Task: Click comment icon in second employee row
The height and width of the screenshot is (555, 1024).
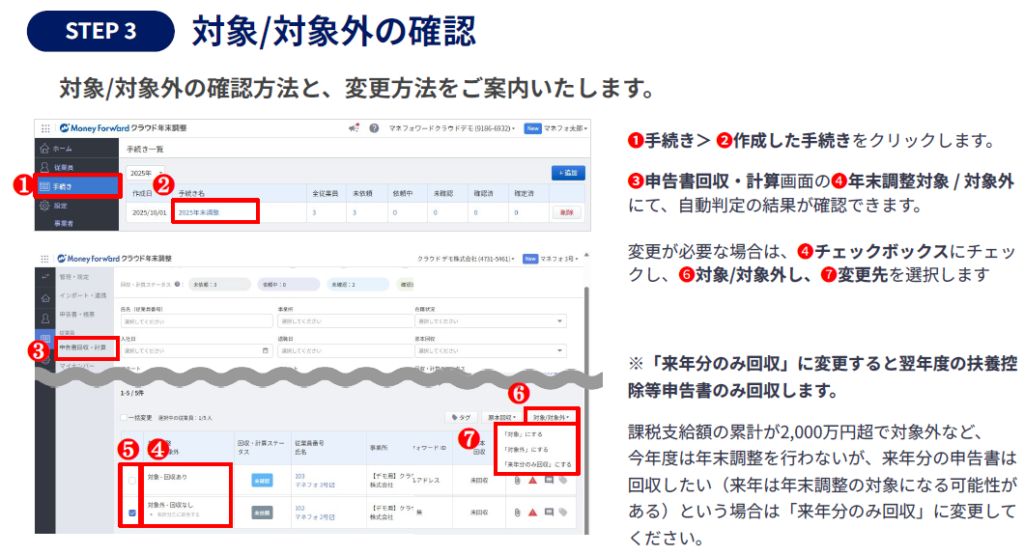Action: 549,511
